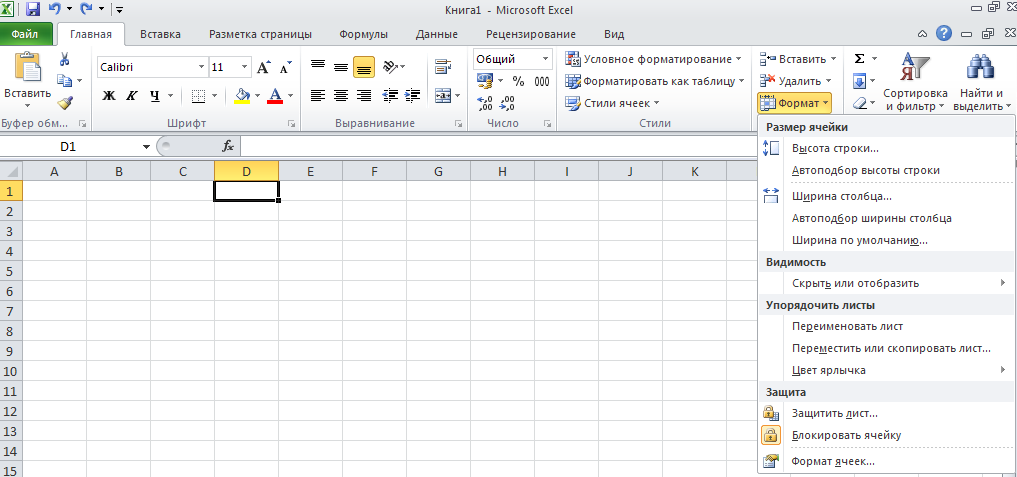Click the Undo arrow icon
1017x477 pixels.
54,10
